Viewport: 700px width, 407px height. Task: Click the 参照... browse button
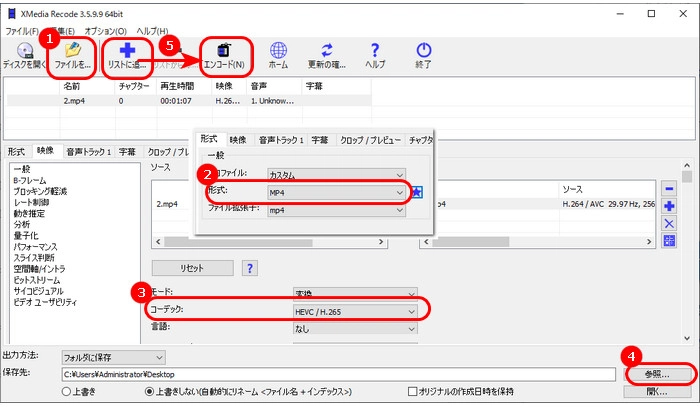[x=655, y=373]
